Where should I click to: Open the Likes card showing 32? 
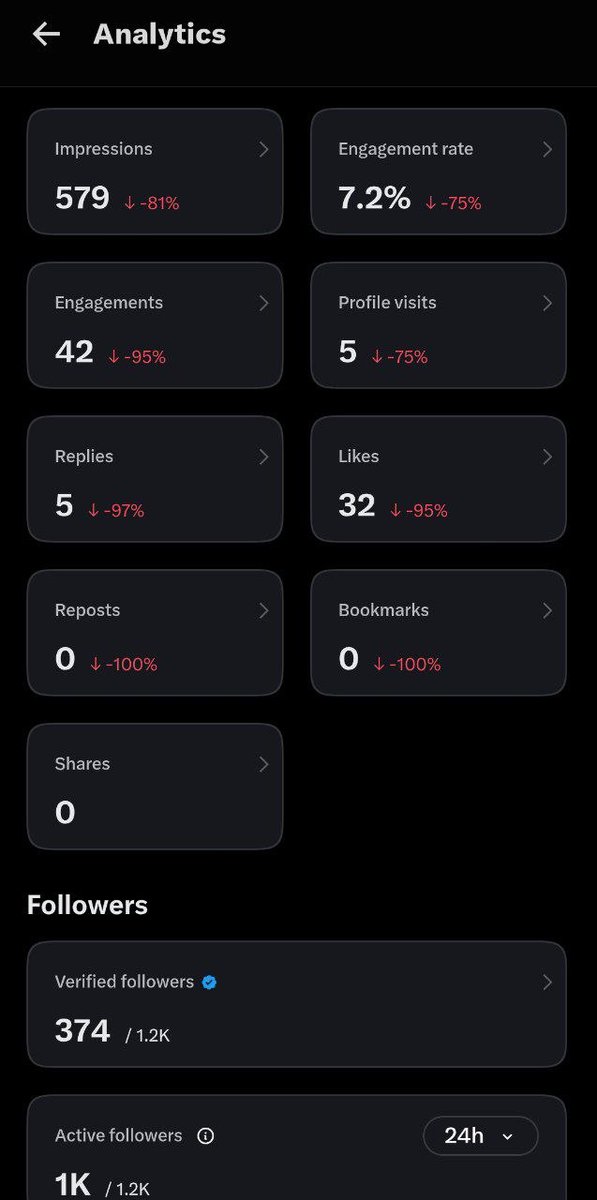tap(438, 479)
